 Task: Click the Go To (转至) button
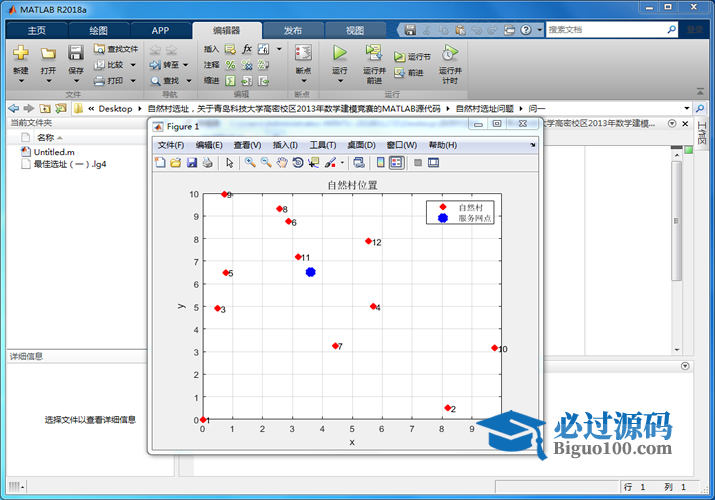point(165,65)
